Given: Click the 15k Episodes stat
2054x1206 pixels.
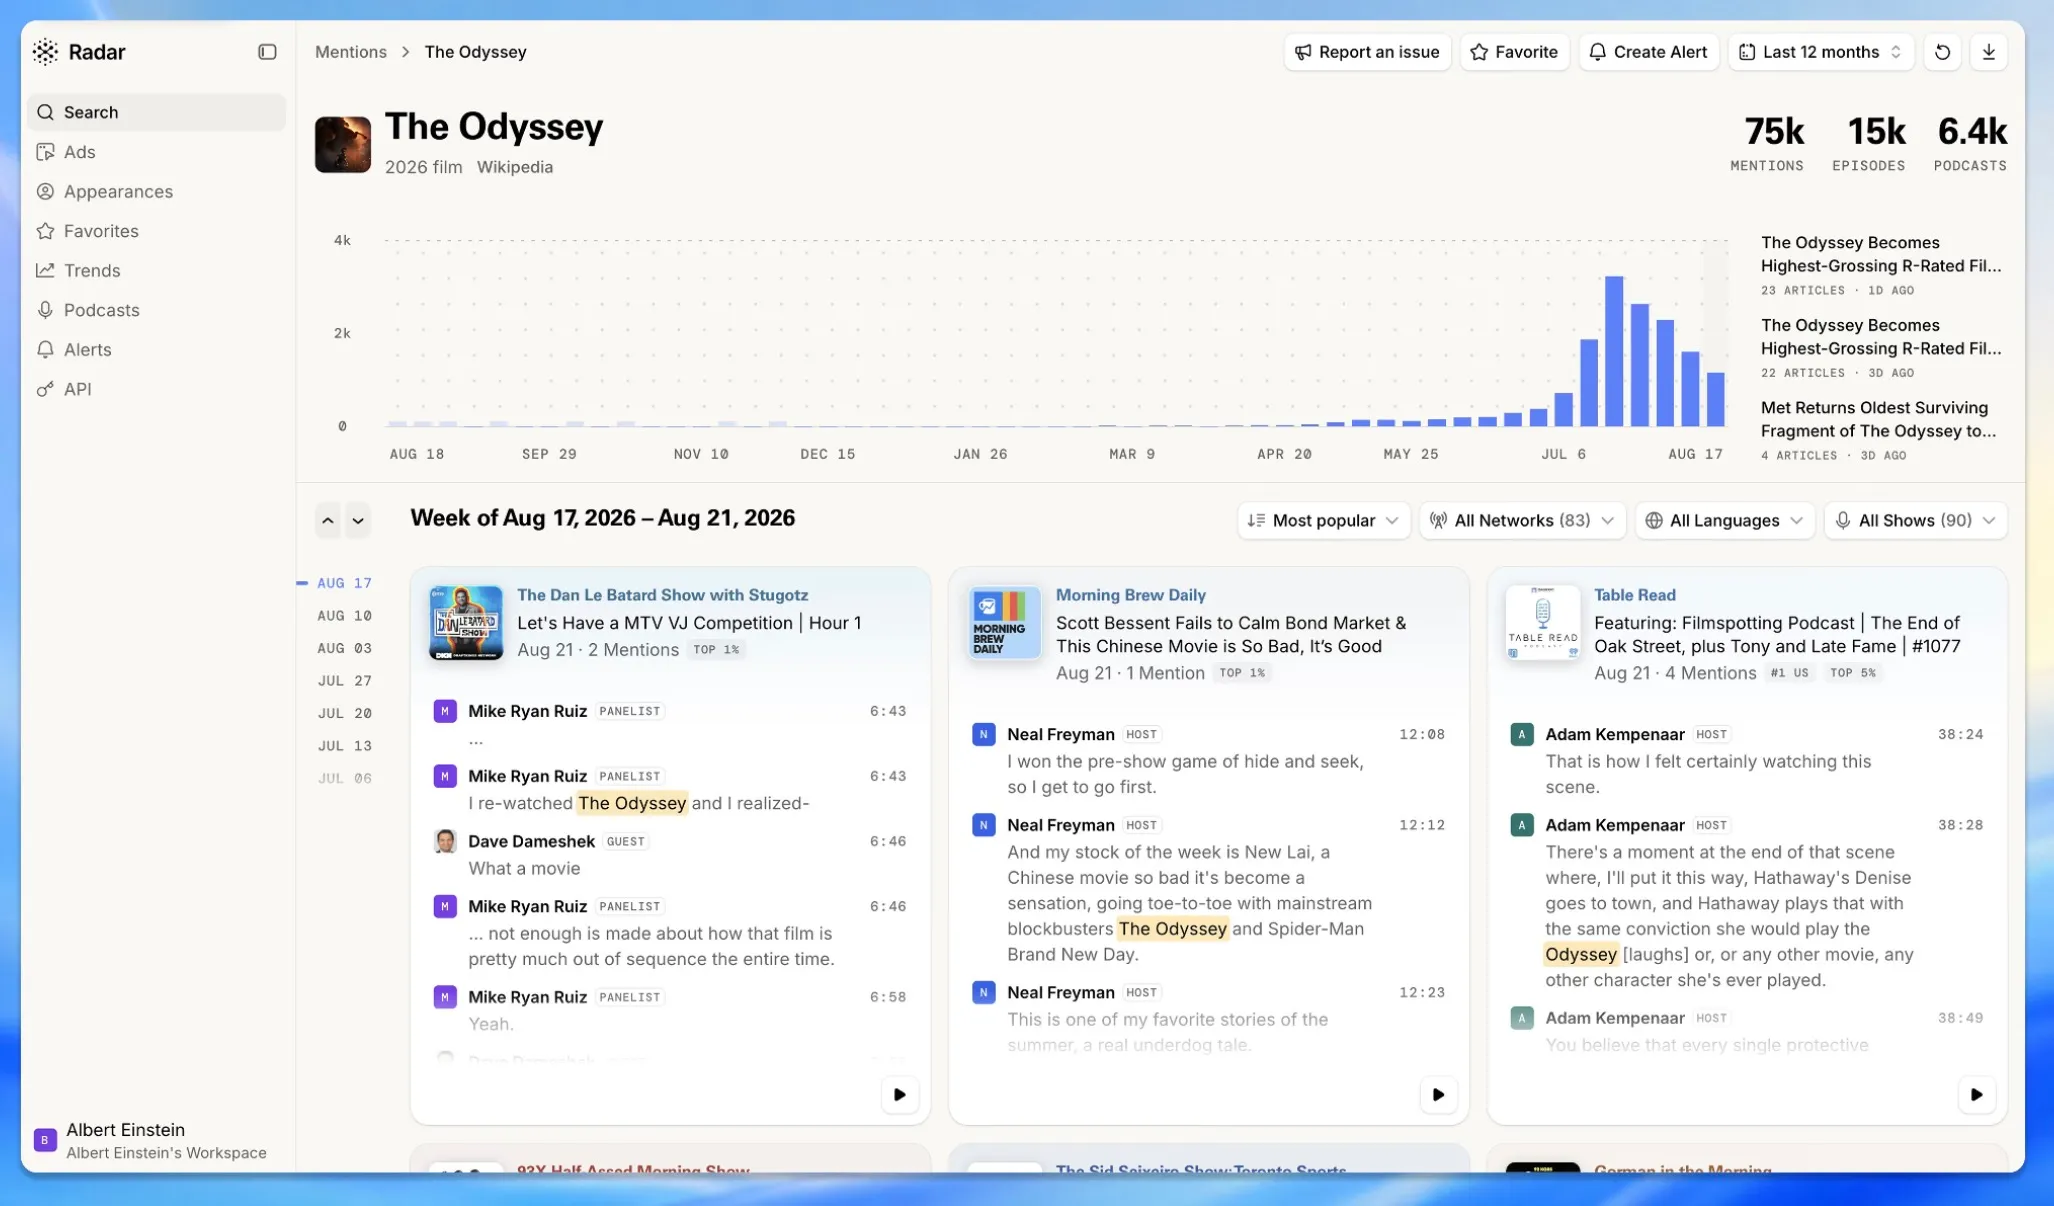Looking at the screenshot, I should coord(1869,144).
